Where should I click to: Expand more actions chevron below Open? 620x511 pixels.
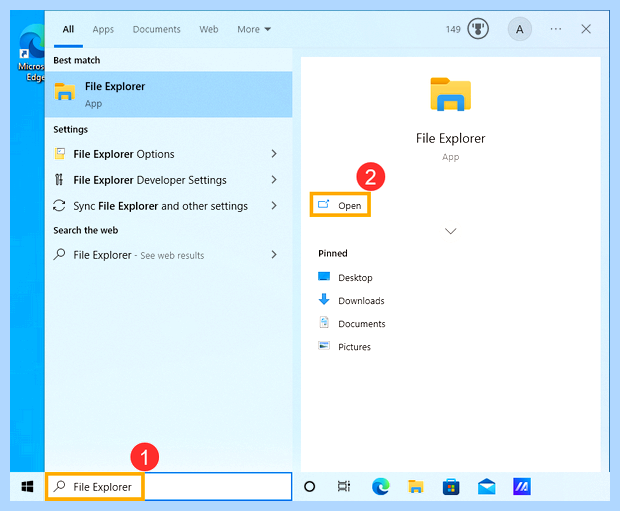[450, 231]
